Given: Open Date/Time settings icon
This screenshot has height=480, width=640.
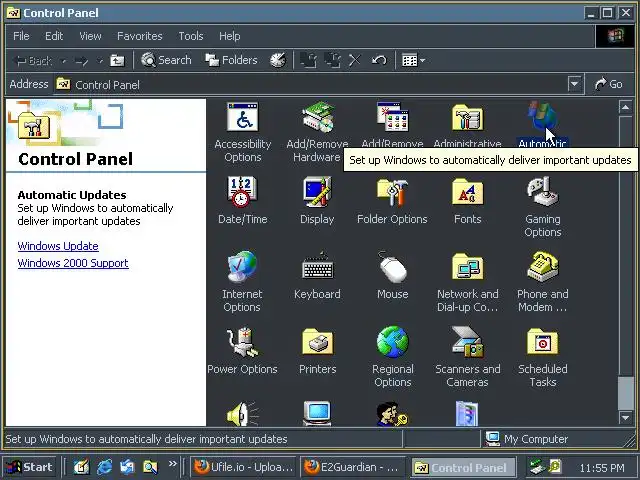Looking at the screenshot, I should tap(242, 192).
